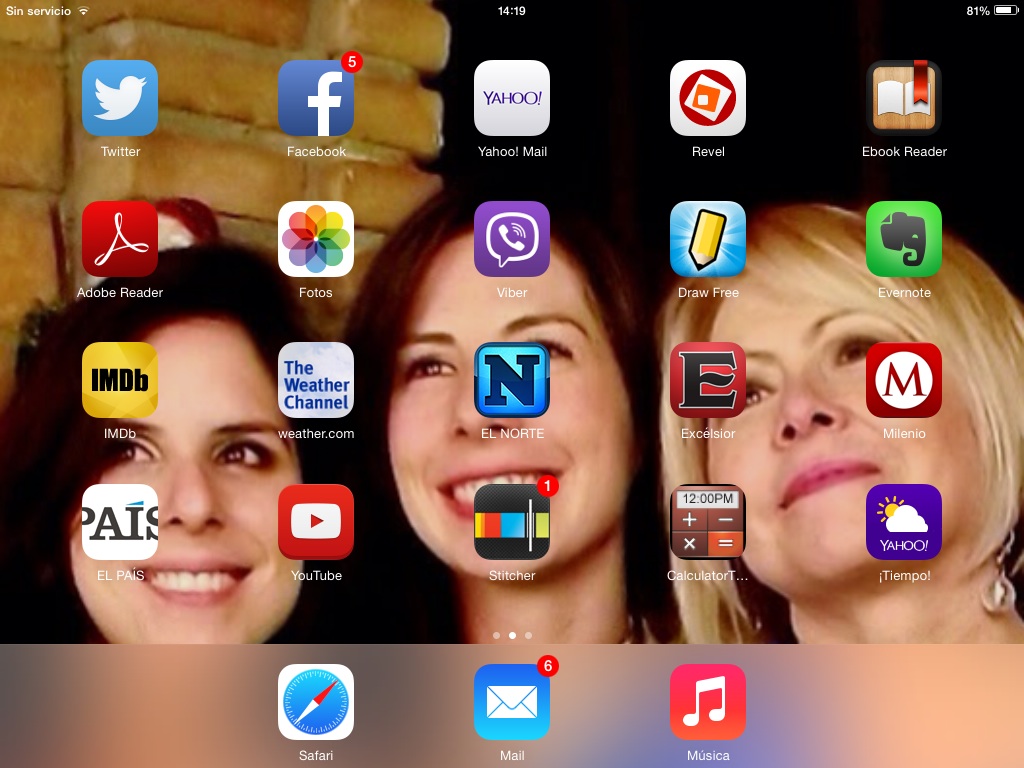Launch the EL PAÍS app

pyautogui.click(x=120, y=522)
